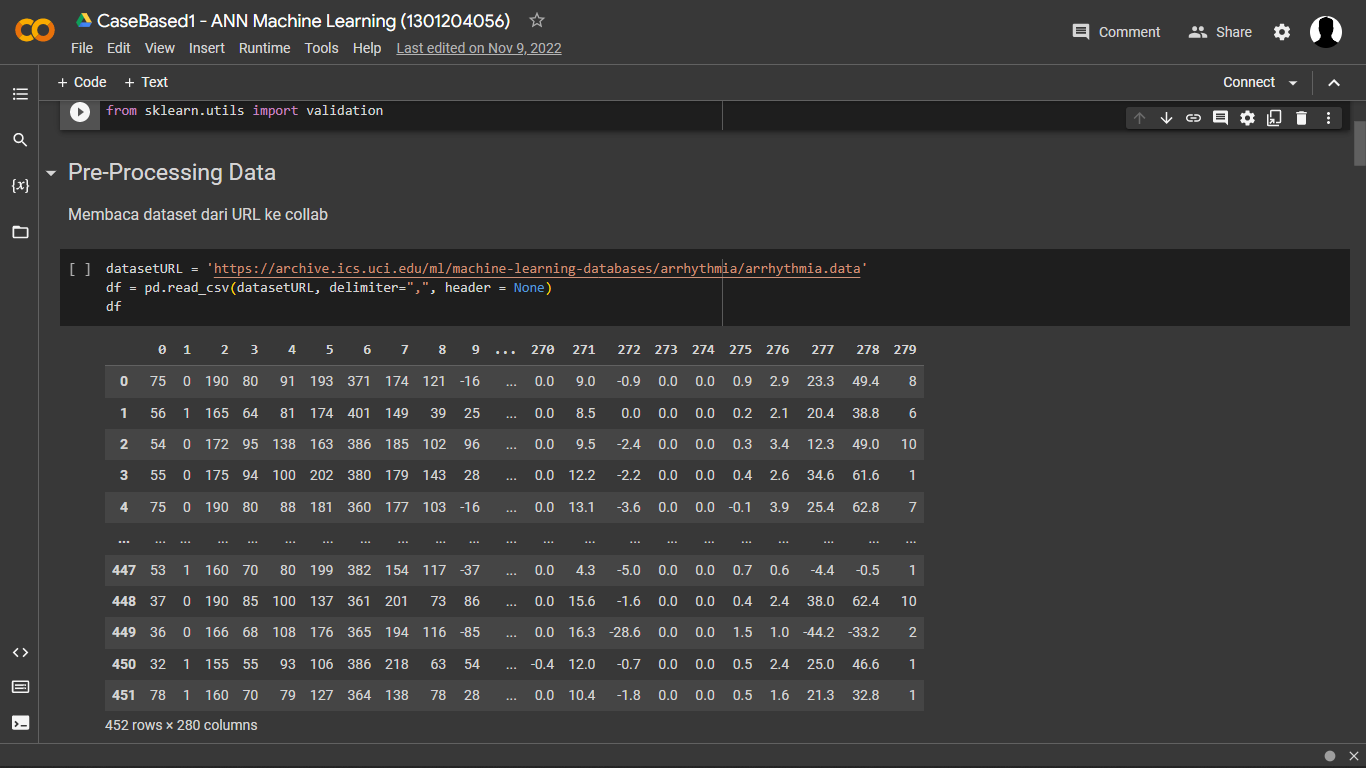
Task: Move cell down with arrow icon
Action: [x=1166, y=118]
